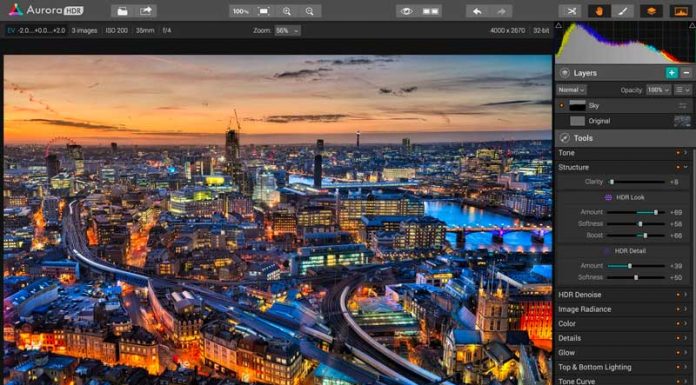Click the export share arrow icon

point(146,11)
